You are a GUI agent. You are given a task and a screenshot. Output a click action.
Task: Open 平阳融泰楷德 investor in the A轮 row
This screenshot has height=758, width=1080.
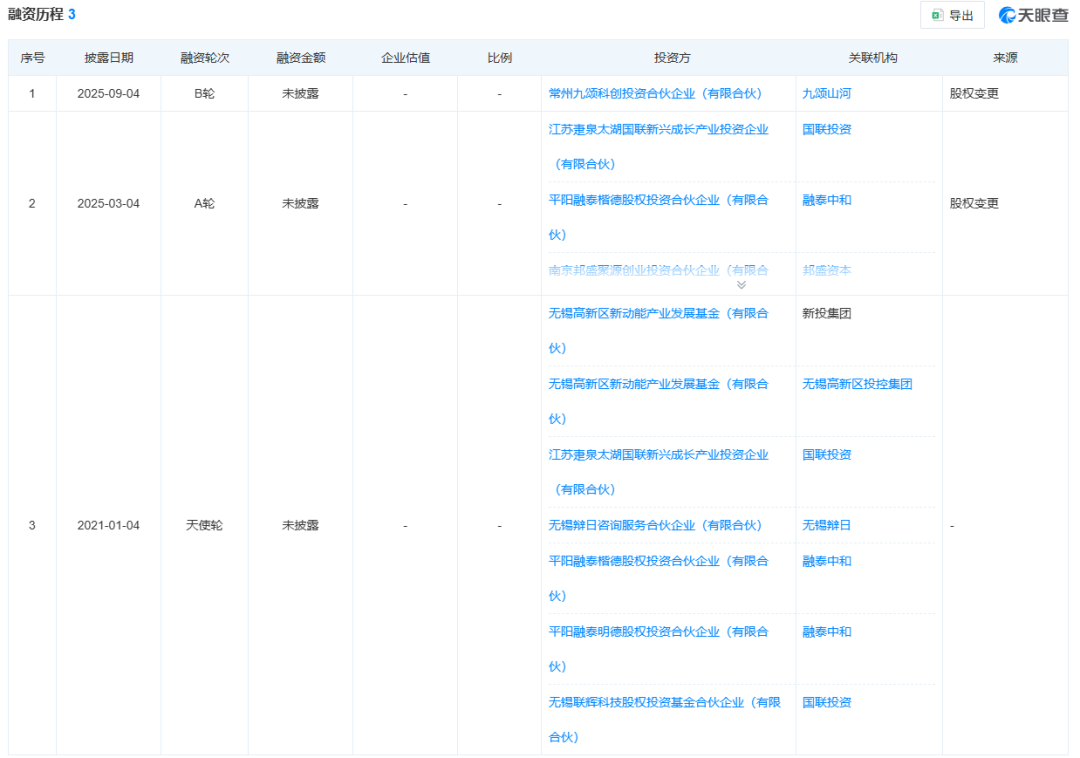click(x=658, y=218)
